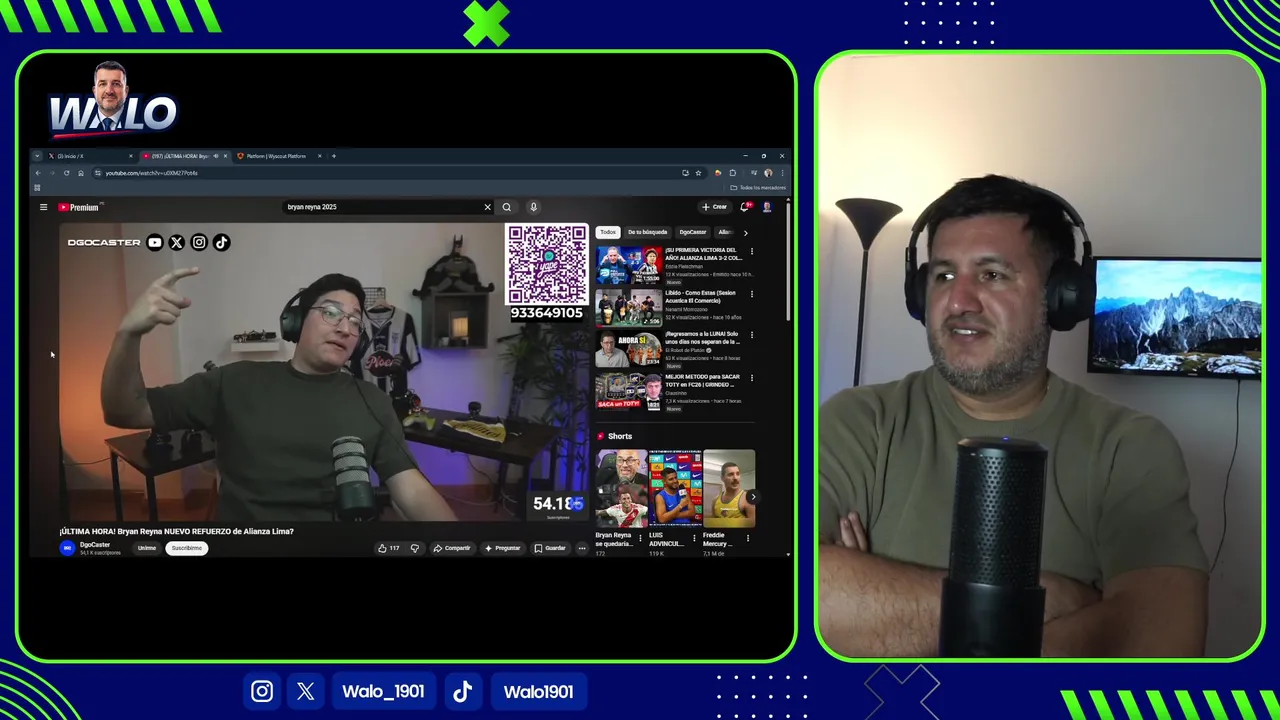Go to the browser home page

coord(81,173)
